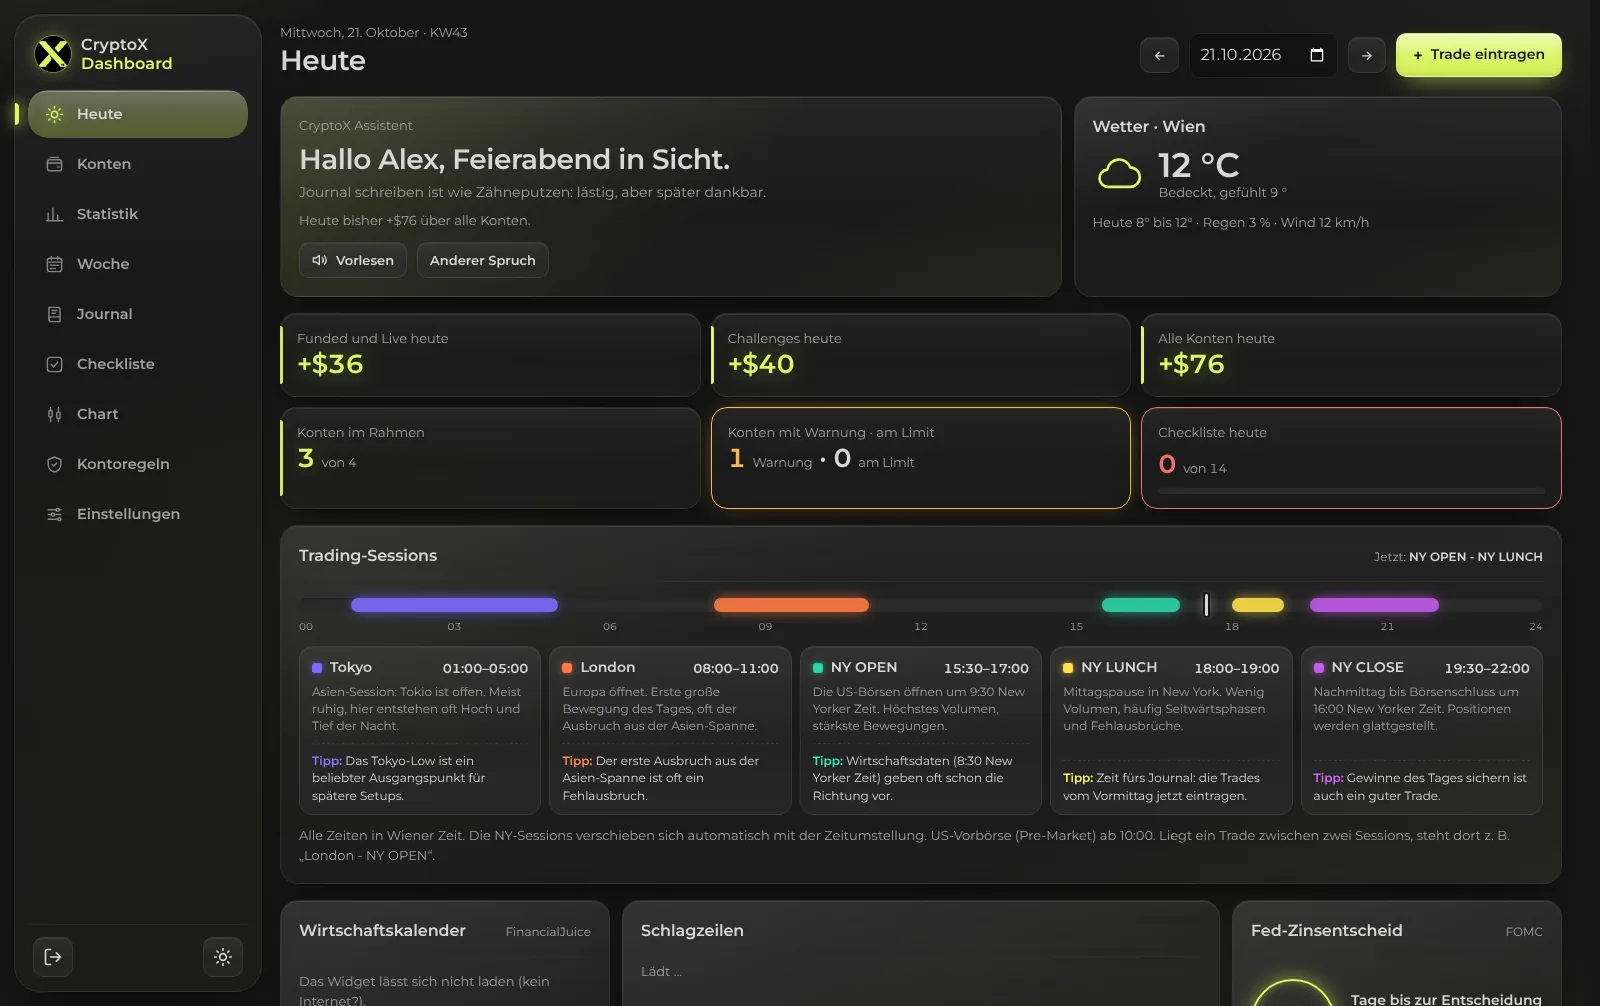1600x1006 pixels.
Task: Click the FOMC label
Action: [x=1524, y=932]
